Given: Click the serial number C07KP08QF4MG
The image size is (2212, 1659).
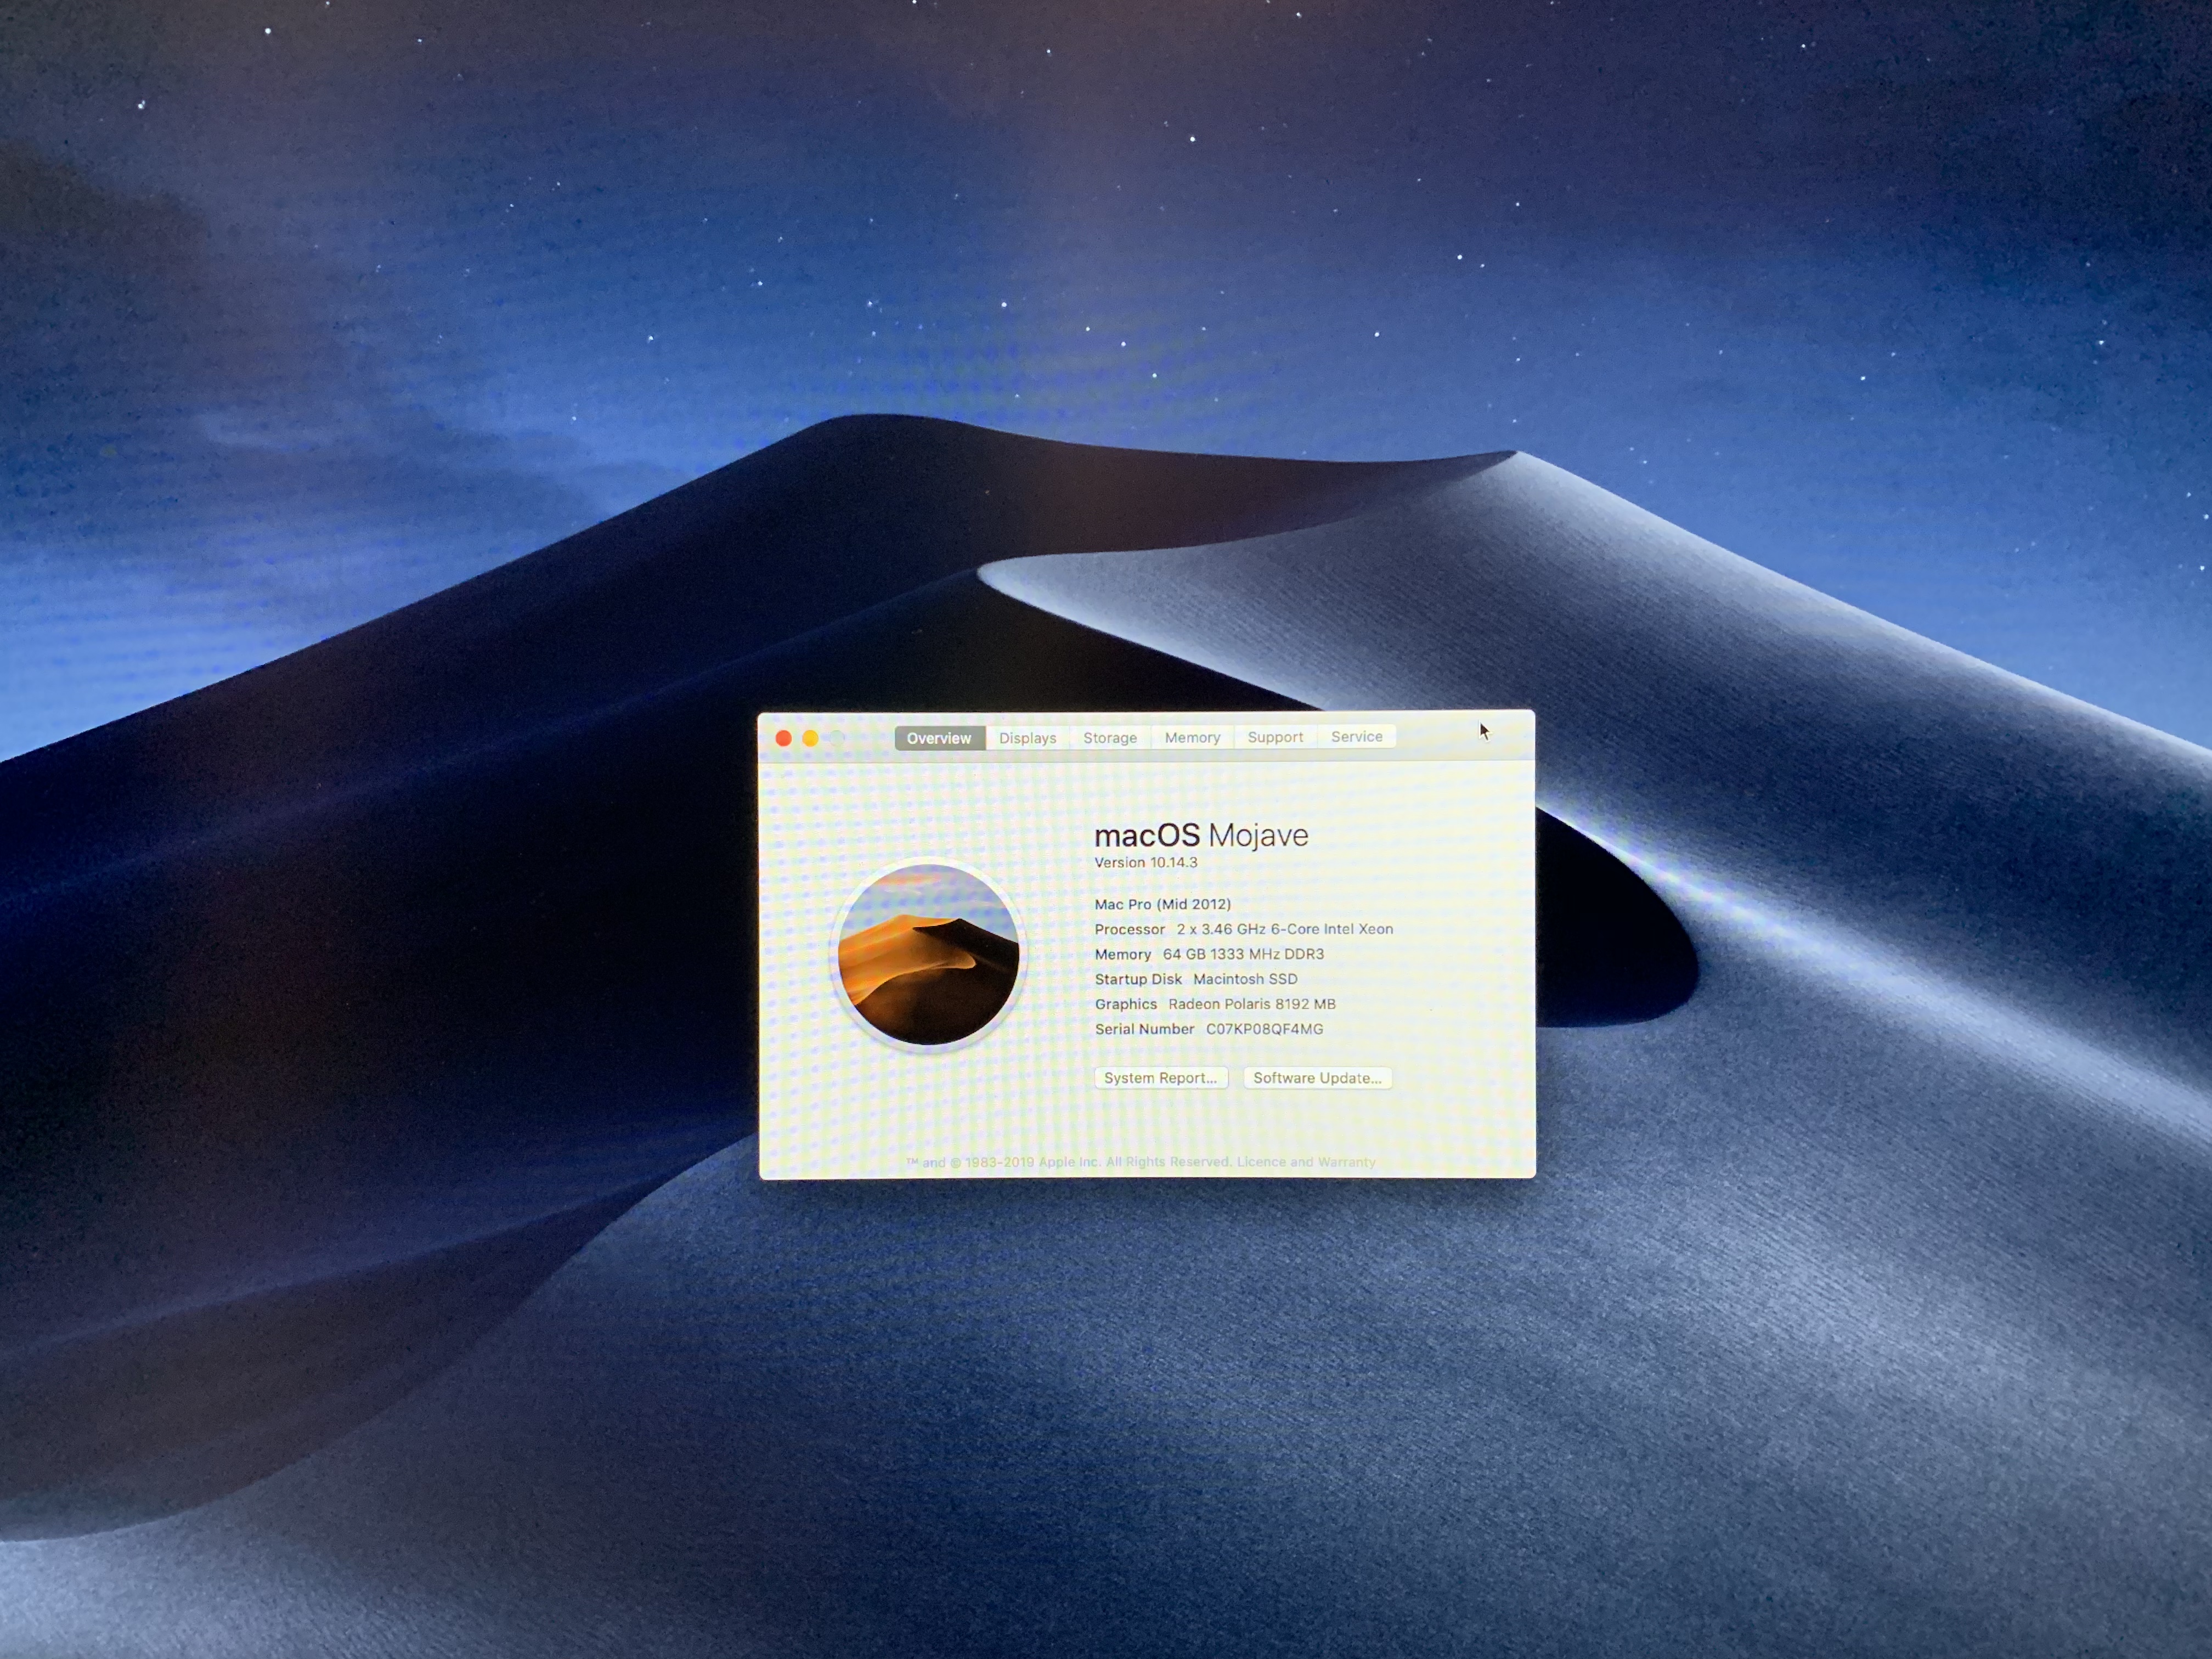Looking at the screenshot, I should point(1264,1029).
